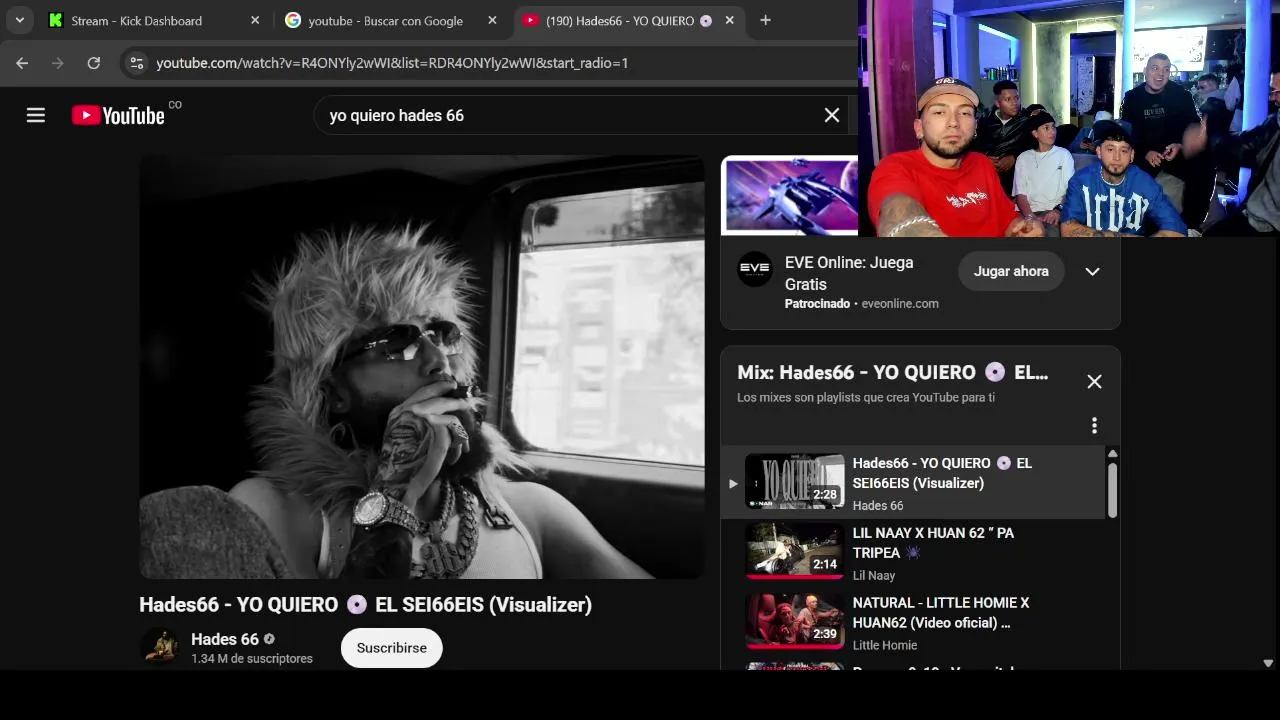The height and width of the screenshot is (720, 1280).
Task: Close the Stream - Kick Dashboard tab
Action: coord(255,20)
